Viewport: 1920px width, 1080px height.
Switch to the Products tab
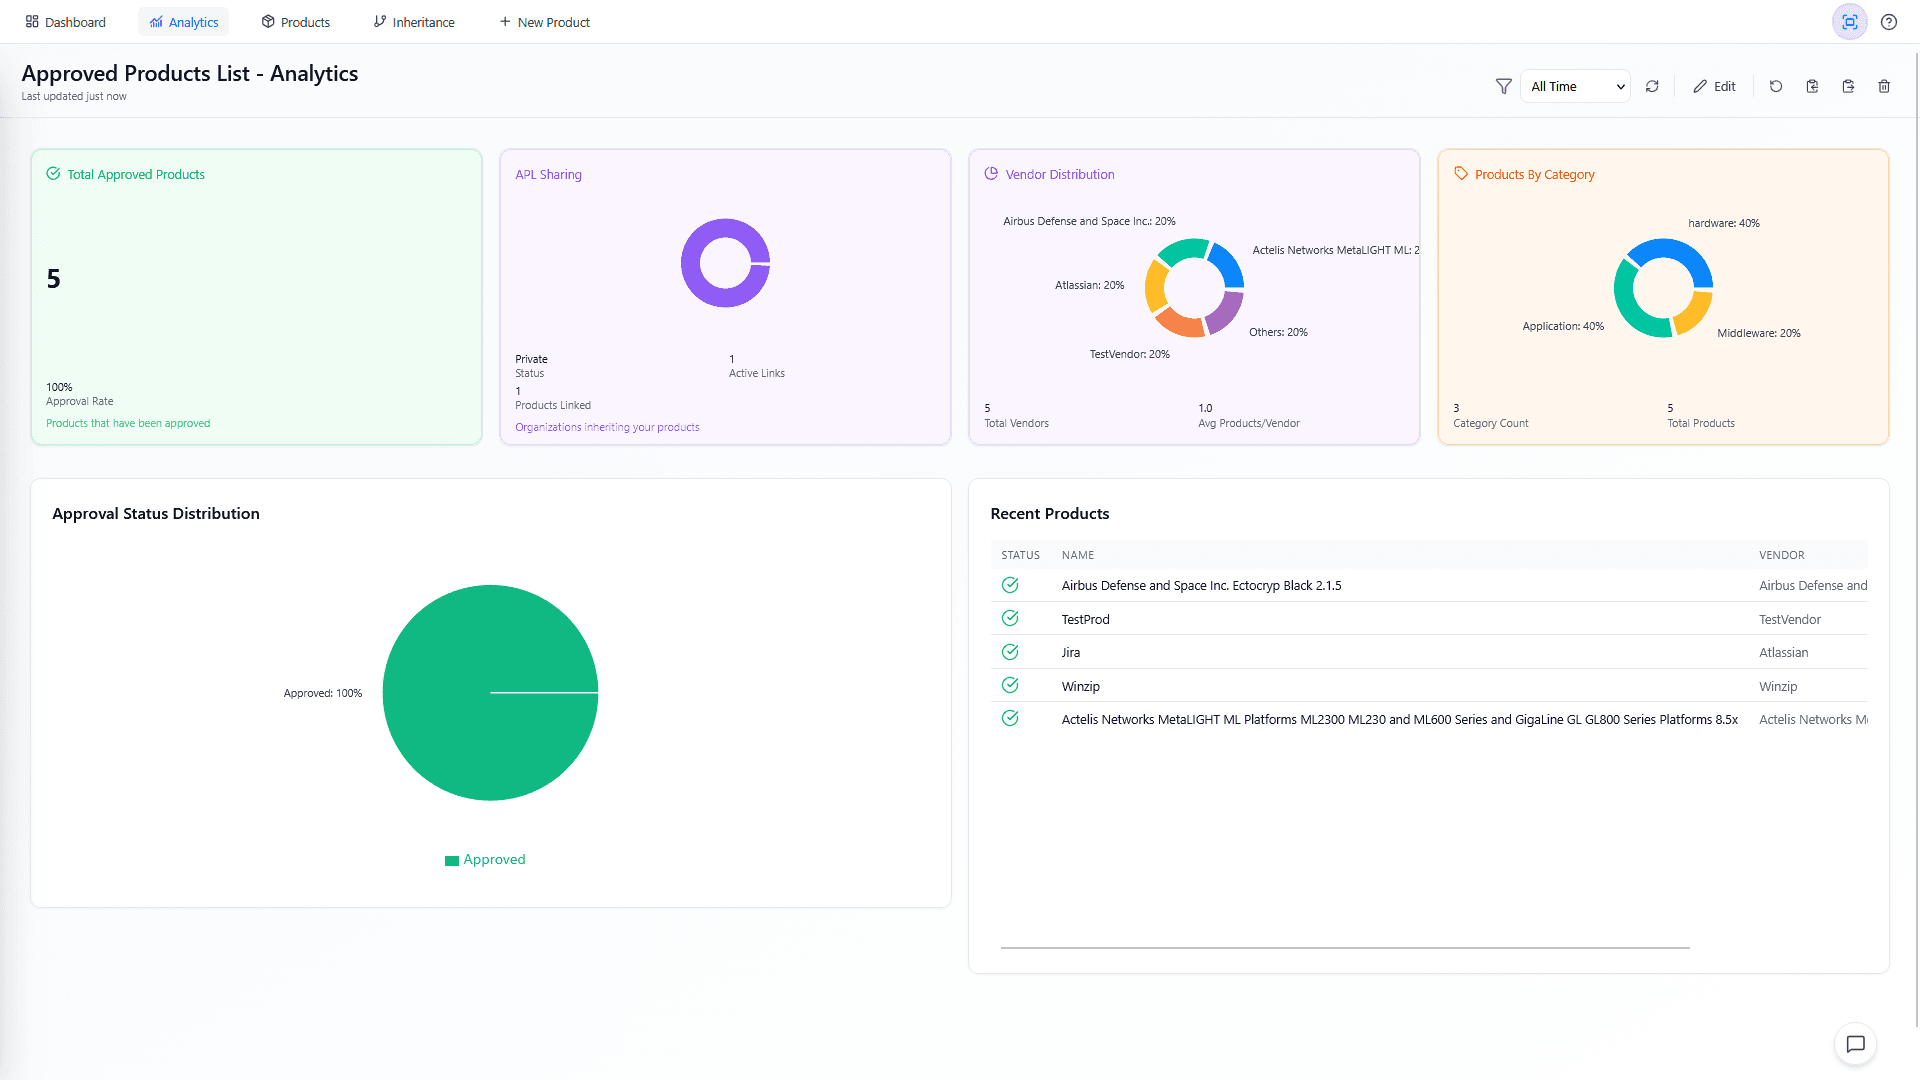point(295,21)
